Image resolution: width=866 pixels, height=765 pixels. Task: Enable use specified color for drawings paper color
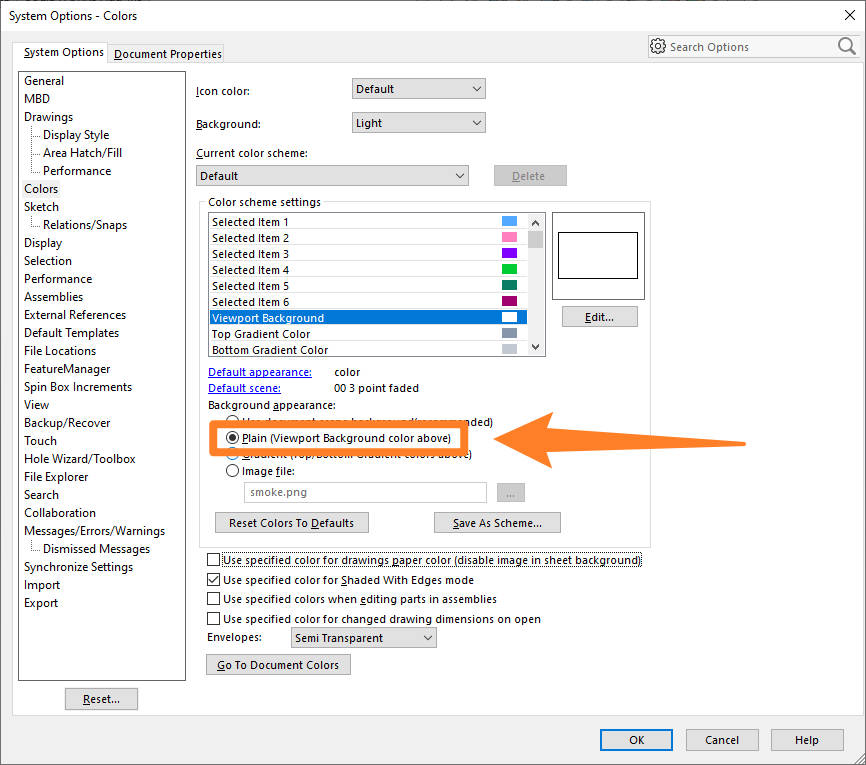[x=215, y=560]
